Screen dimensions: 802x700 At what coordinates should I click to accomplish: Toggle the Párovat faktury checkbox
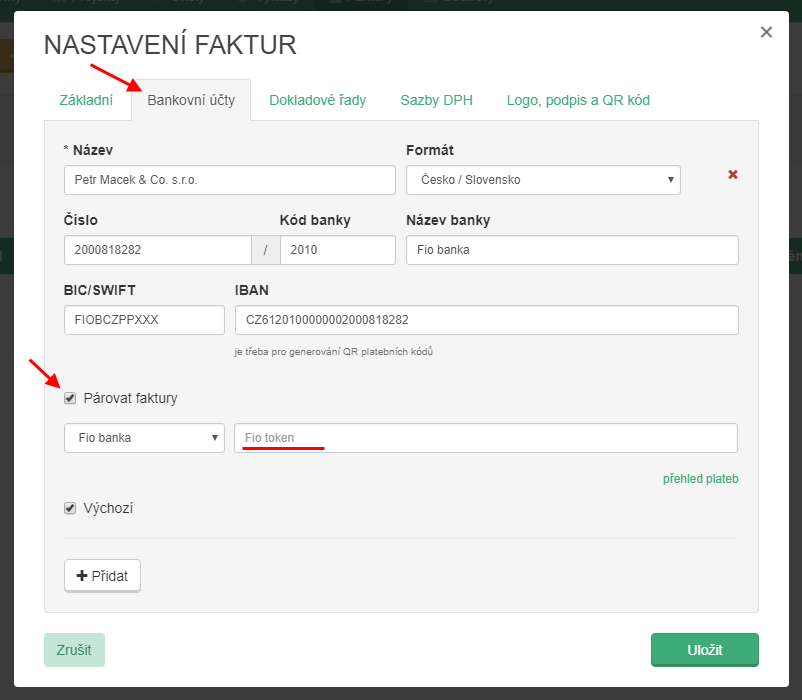point(70,398)
